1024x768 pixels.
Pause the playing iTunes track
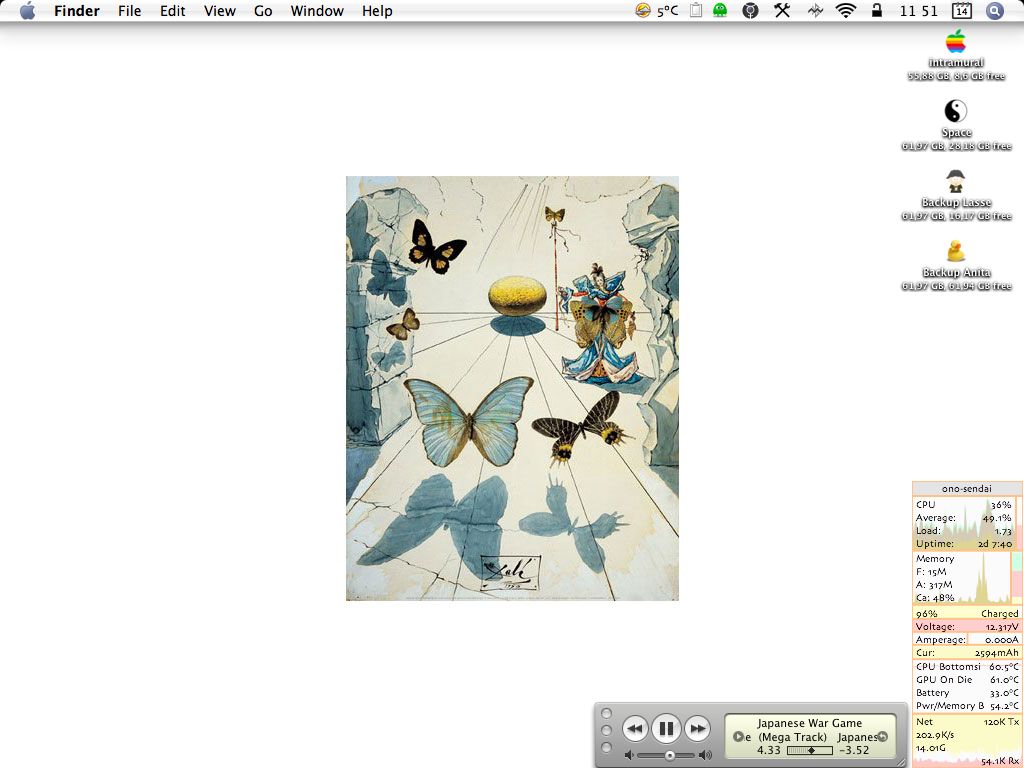pyautogui.click(x=666, y=728)
